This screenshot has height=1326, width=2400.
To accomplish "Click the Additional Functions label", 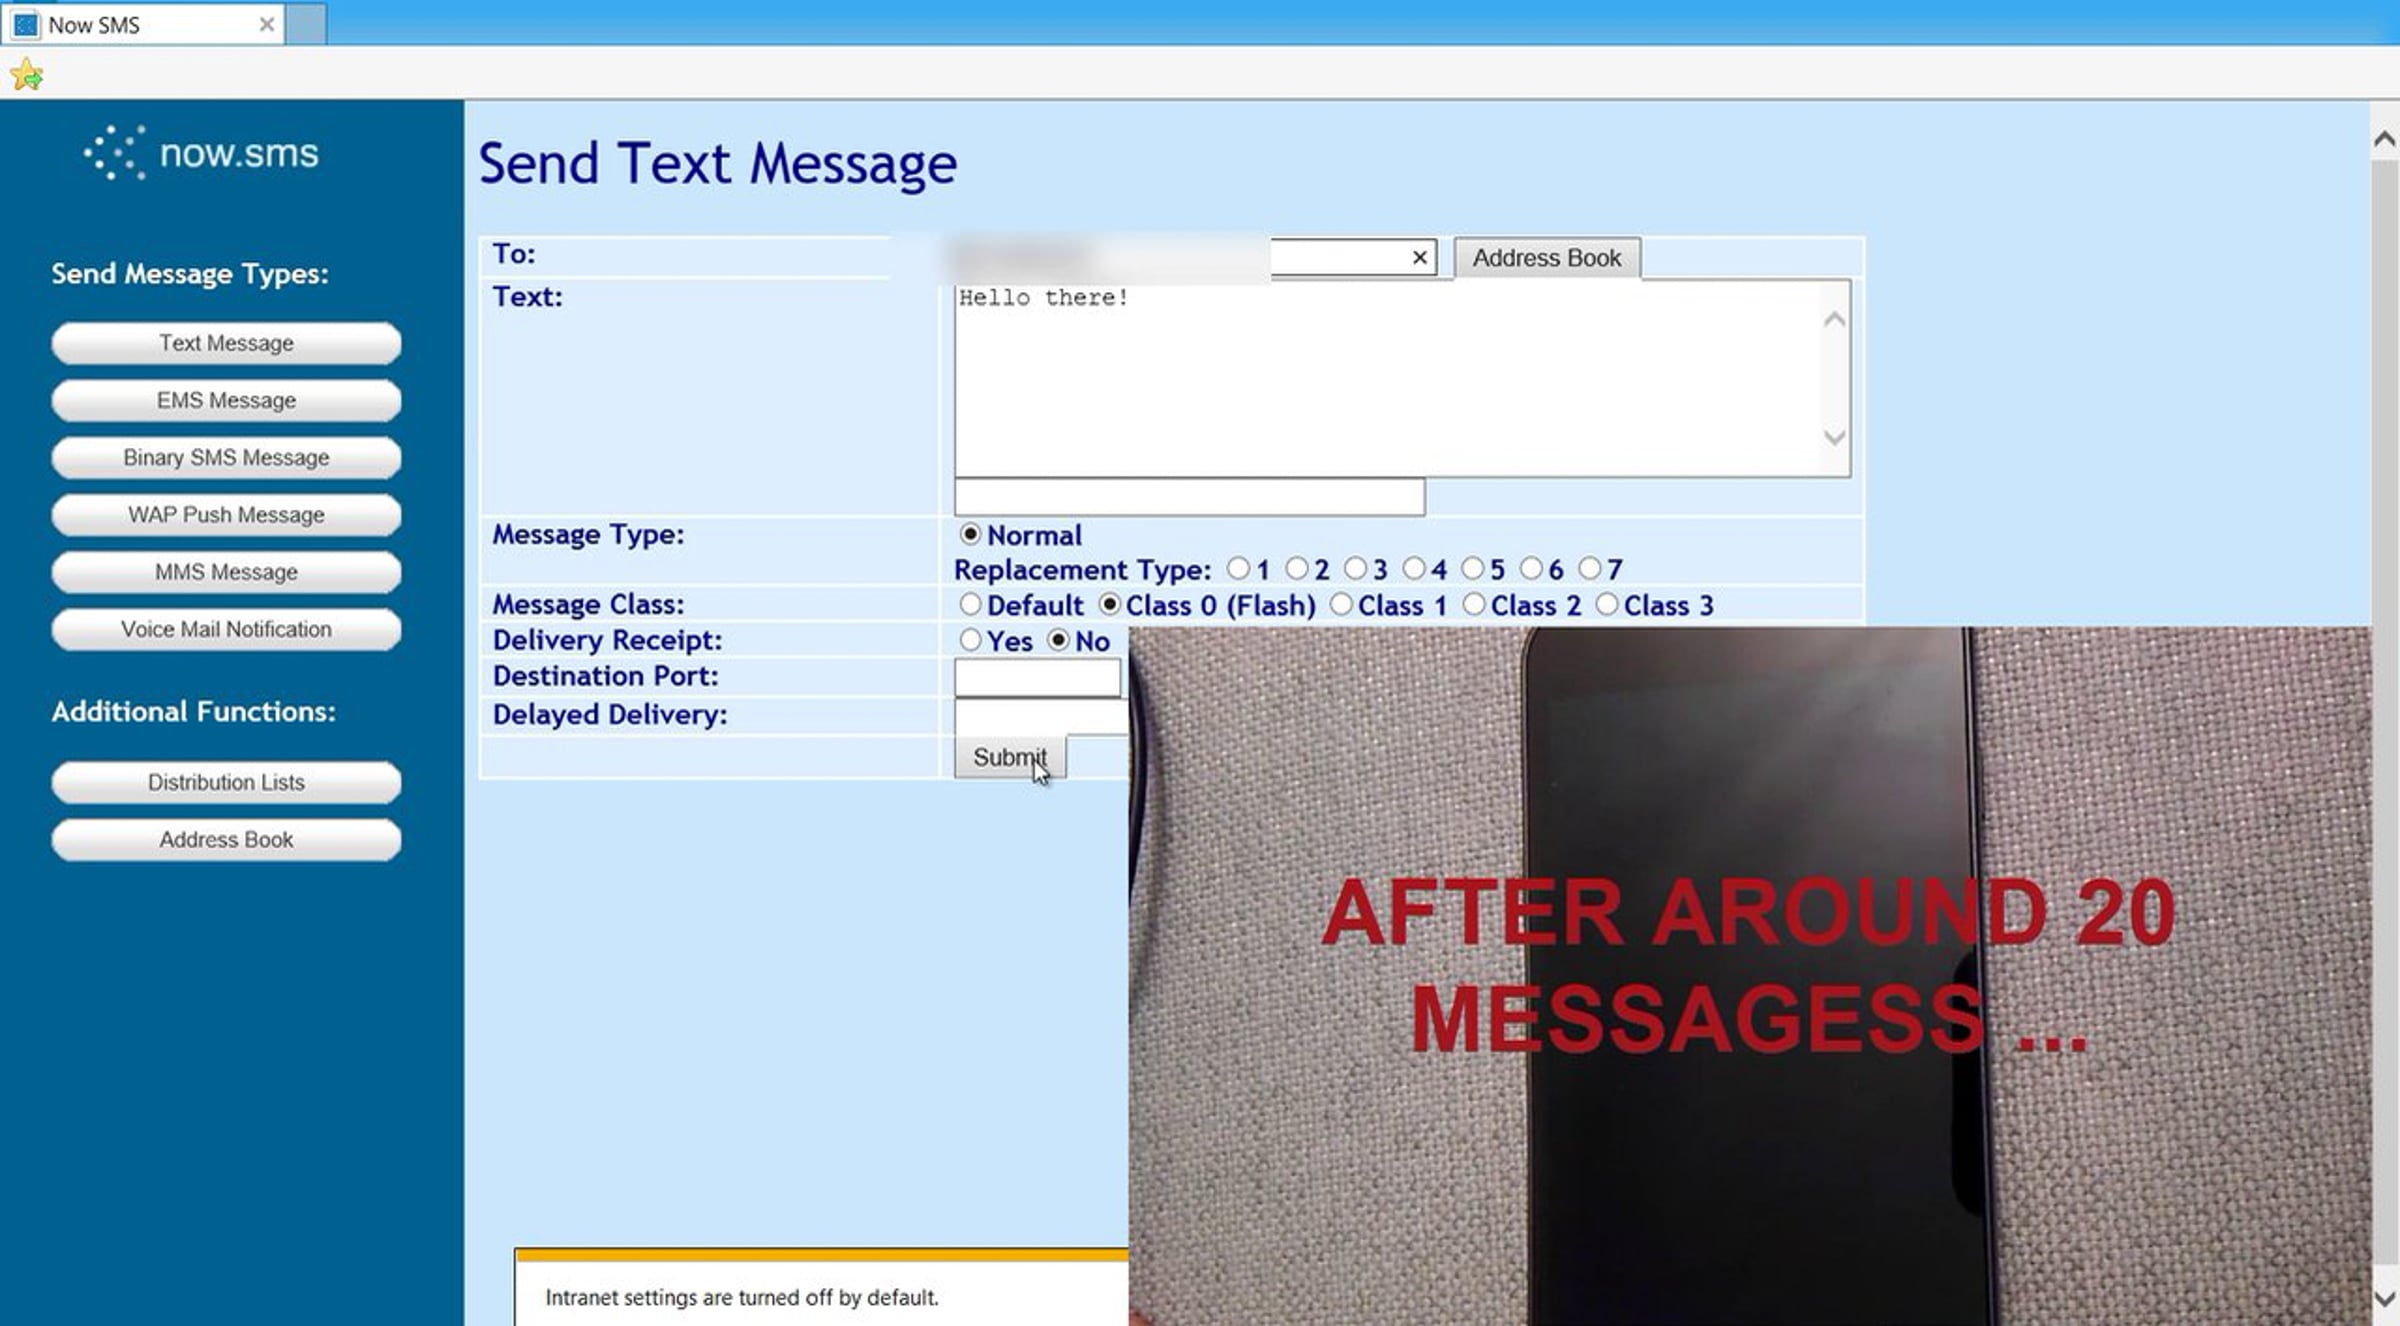I will click(x=194, y=711).
